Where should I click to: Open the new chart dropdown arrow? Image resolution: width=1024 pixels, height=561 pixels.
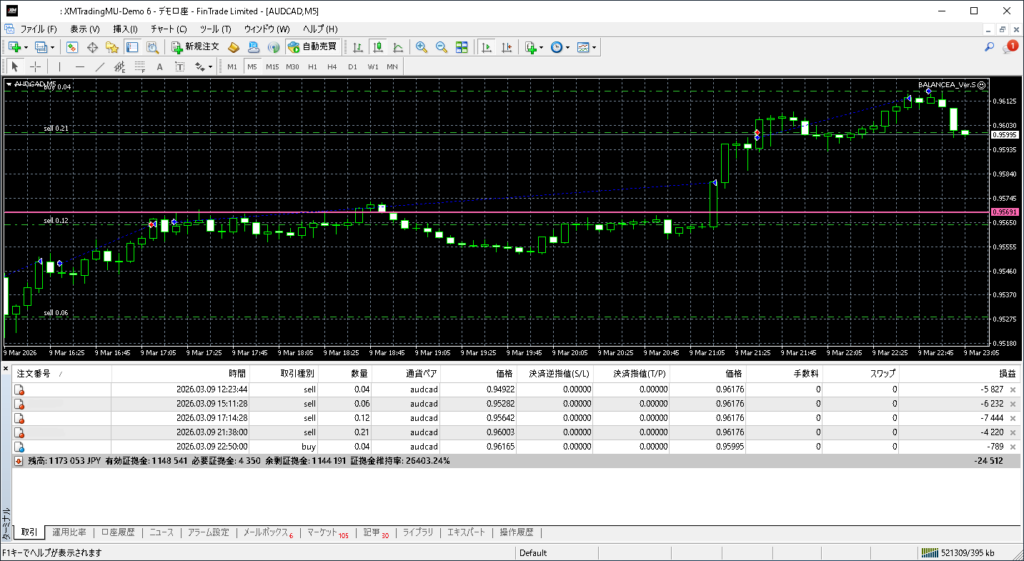(x=26, y=47)
